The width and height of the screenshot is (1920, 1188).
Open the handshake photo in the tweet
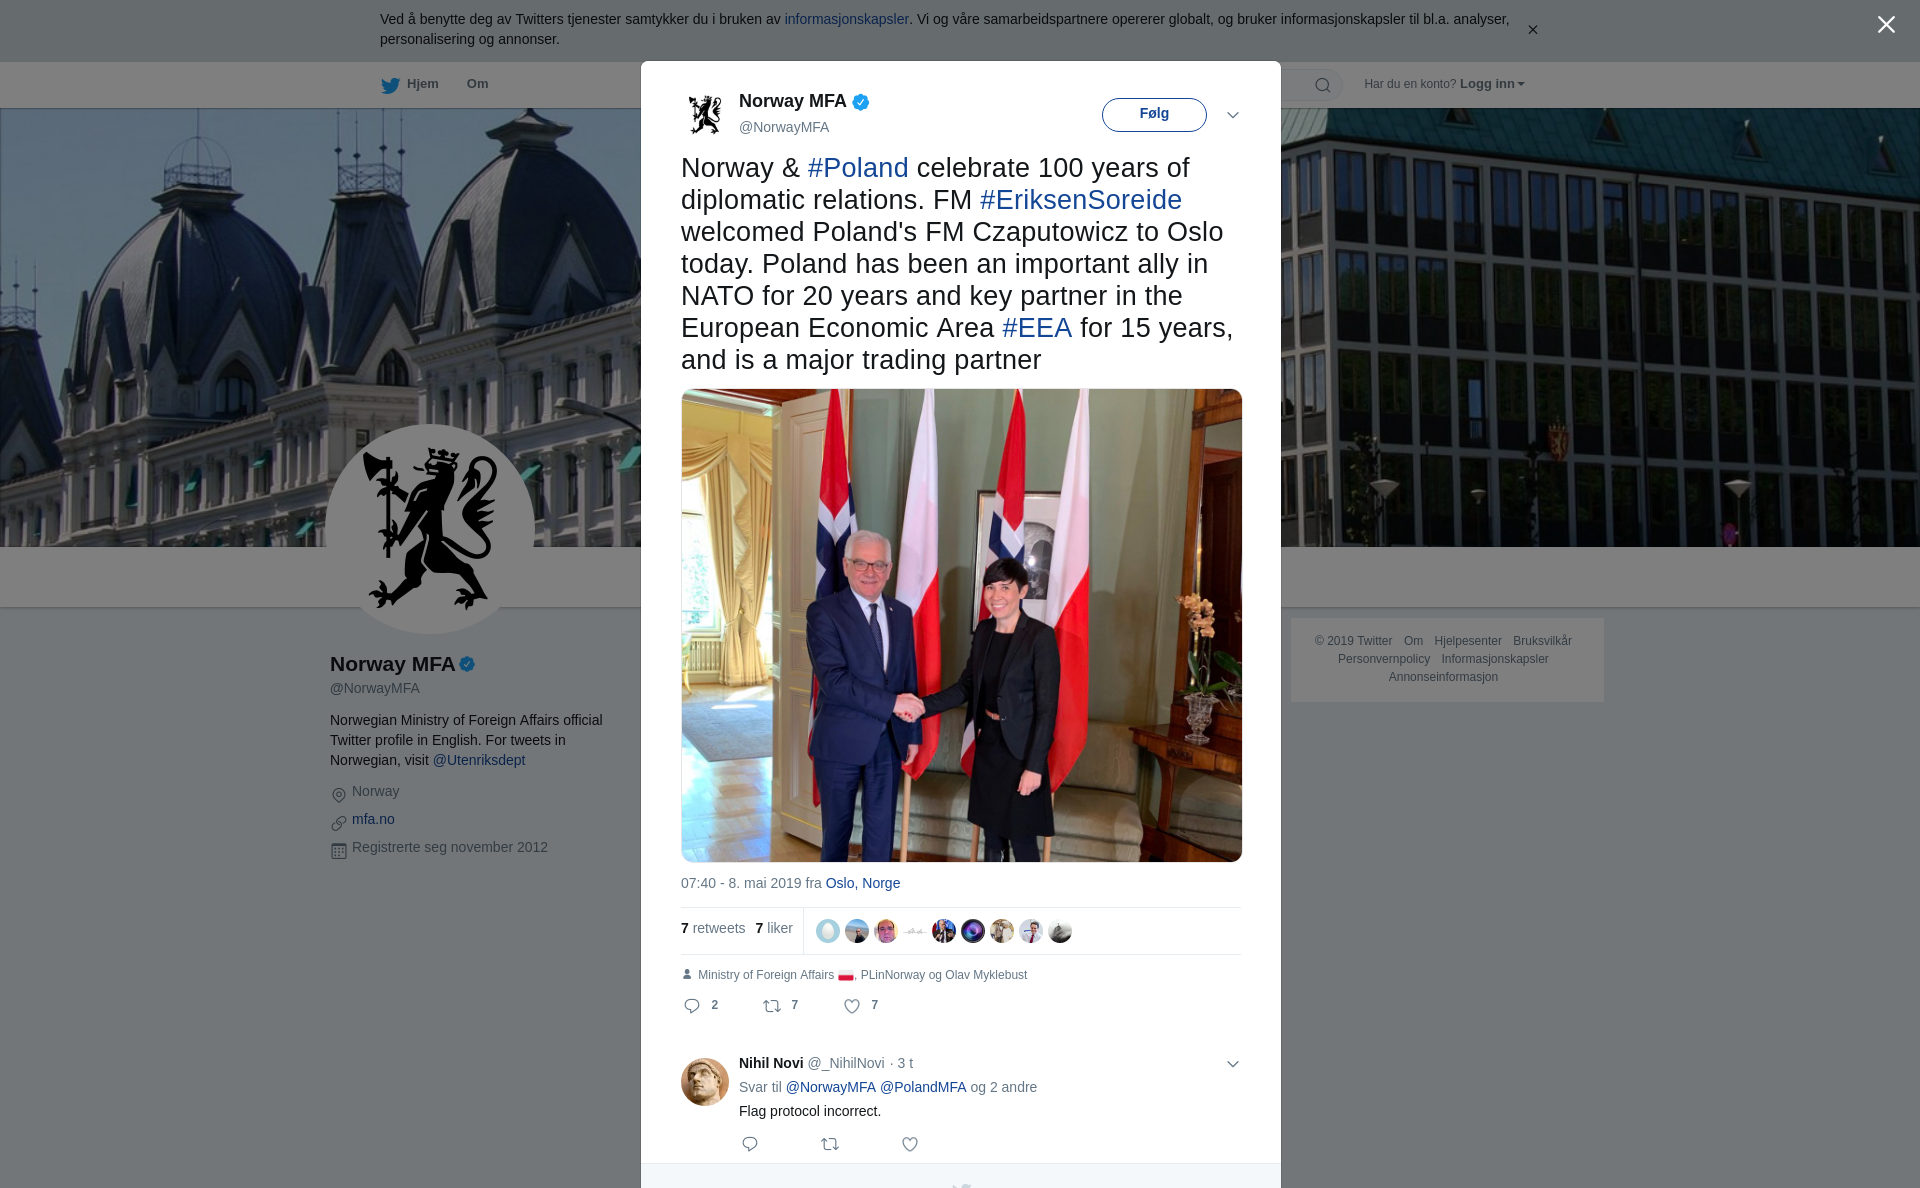point(961,625)
